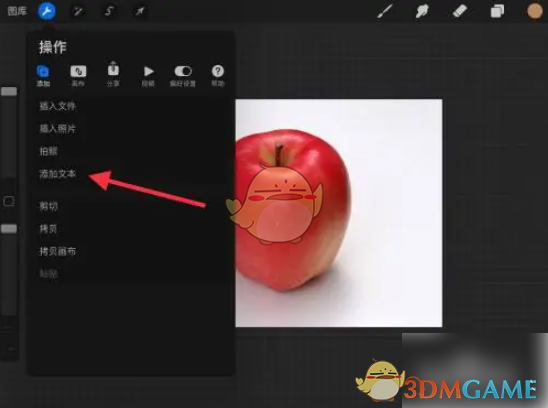This screenshot has width=548, height=408.
Task: Choose 插入照片 insert a photo
Action: [57, 129]
